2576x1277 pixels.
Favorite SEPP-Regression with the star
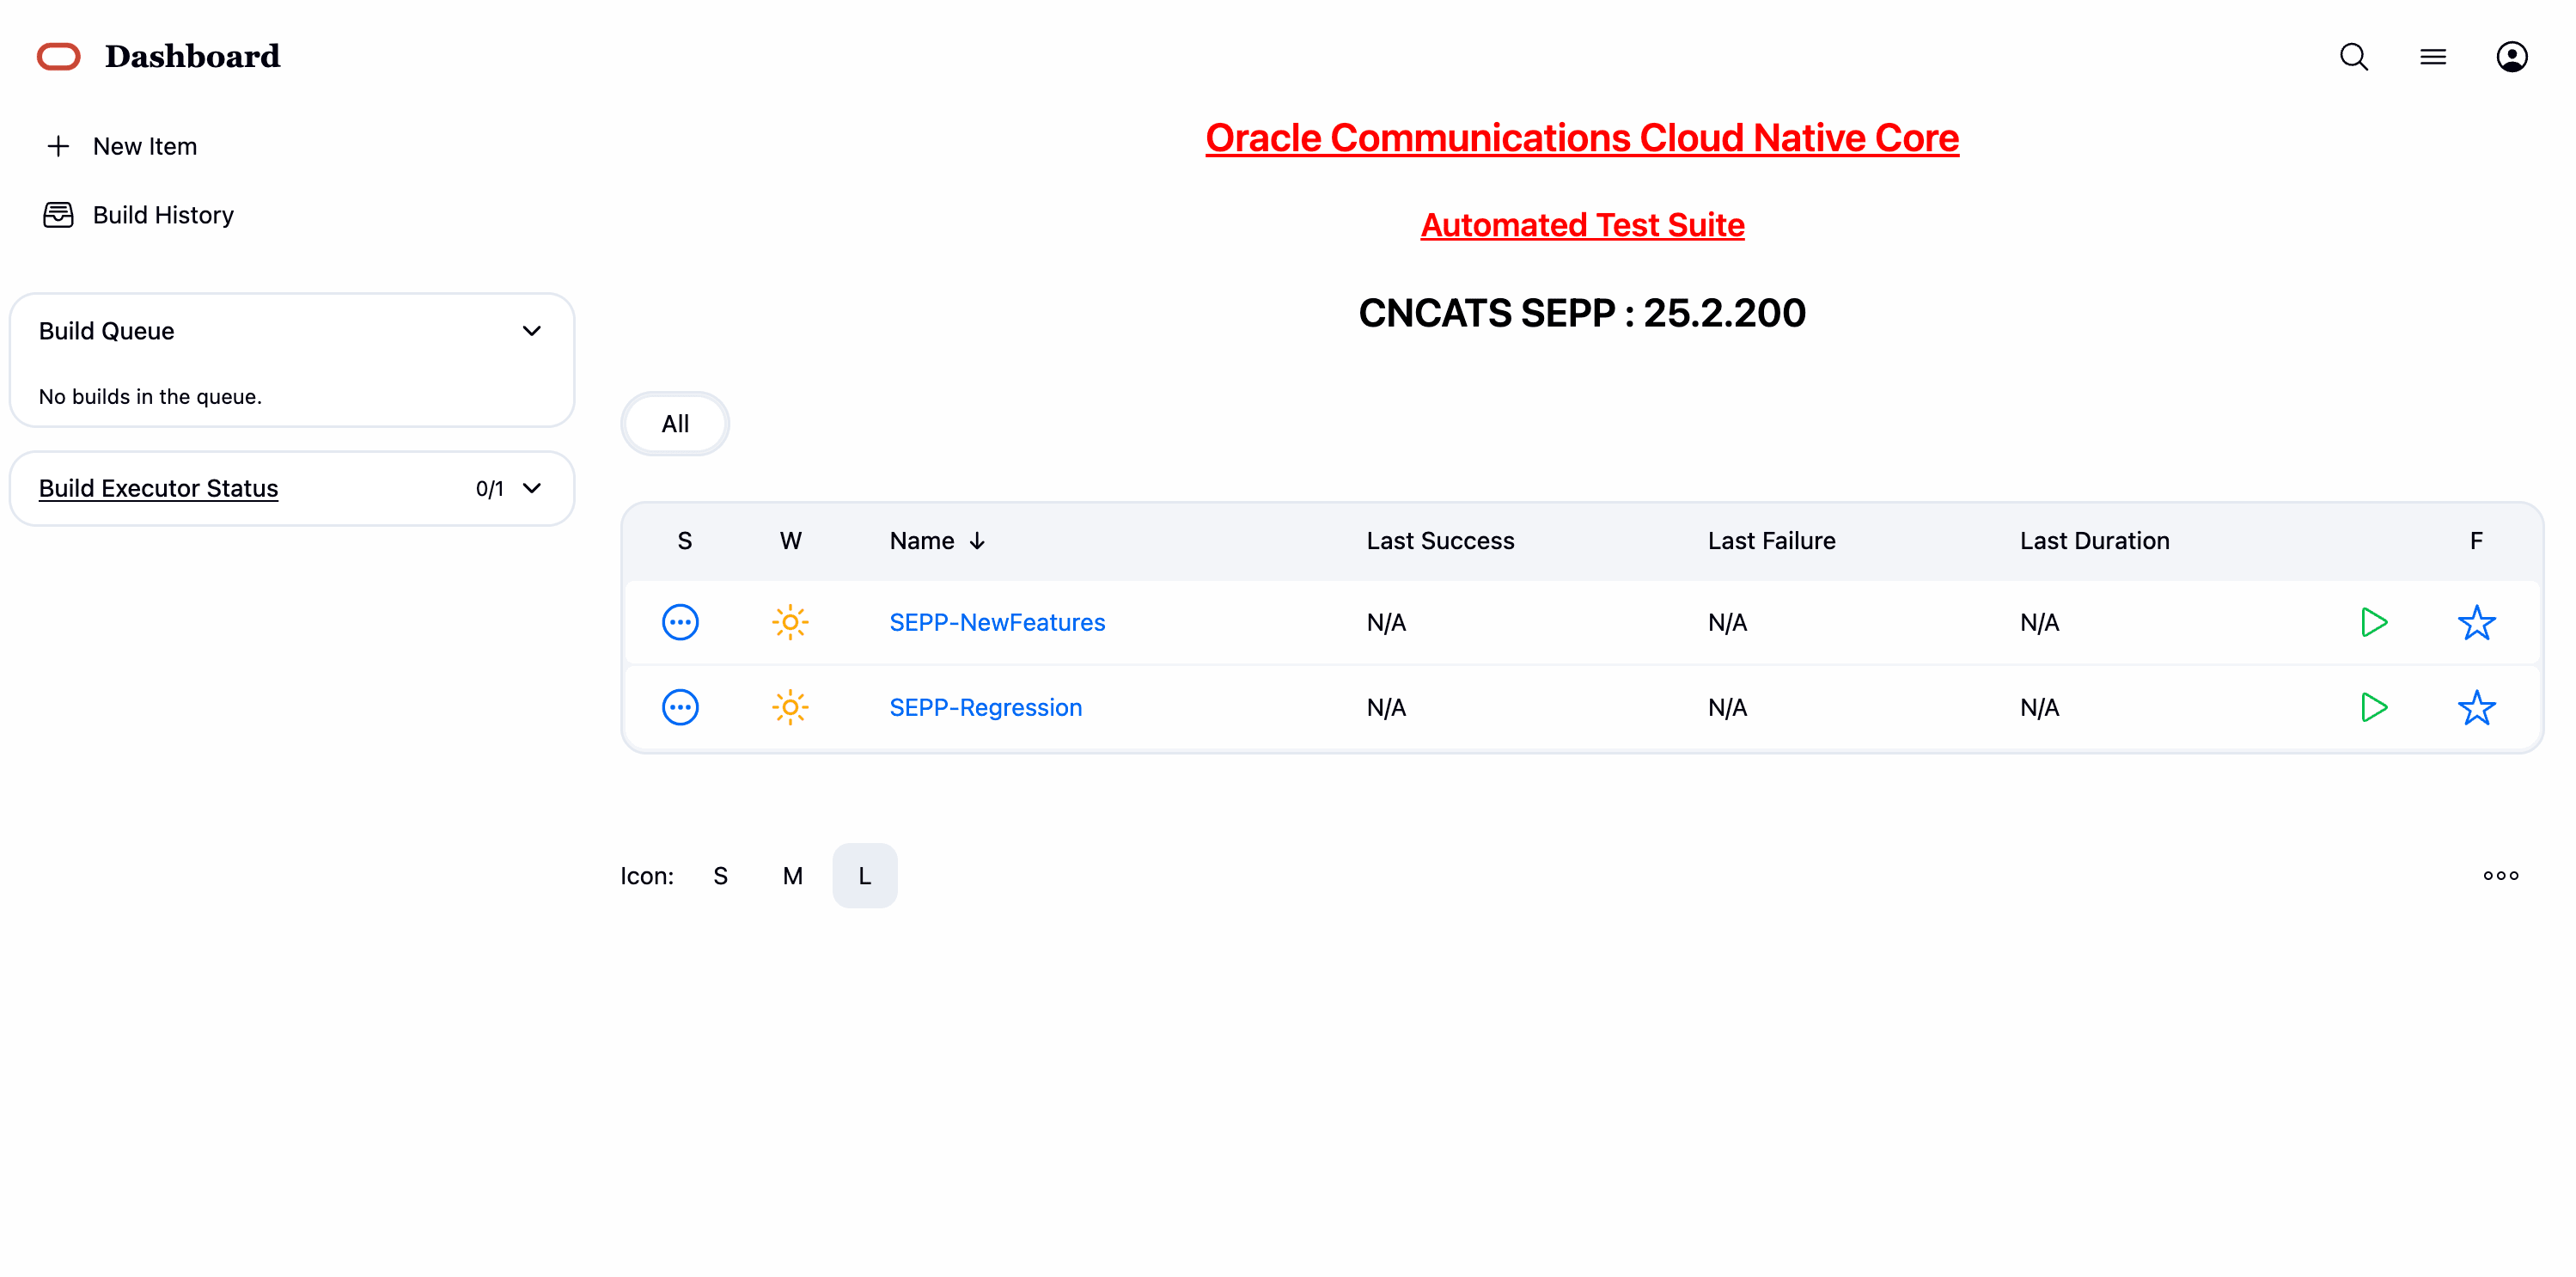click(2476, 707)
